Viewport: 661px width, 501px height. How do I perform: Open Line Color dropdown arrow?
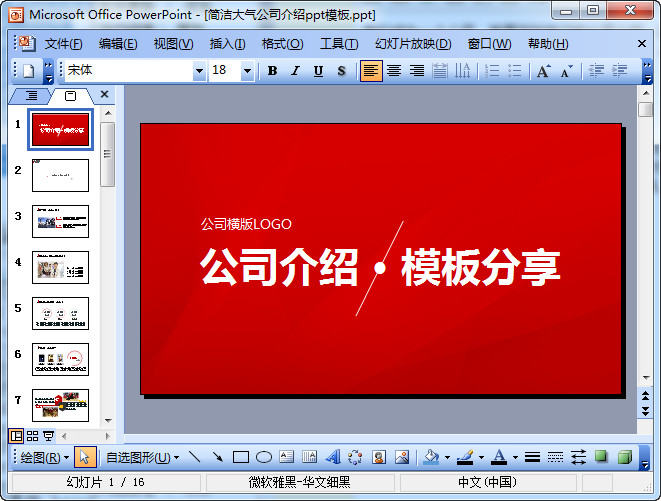481,457
